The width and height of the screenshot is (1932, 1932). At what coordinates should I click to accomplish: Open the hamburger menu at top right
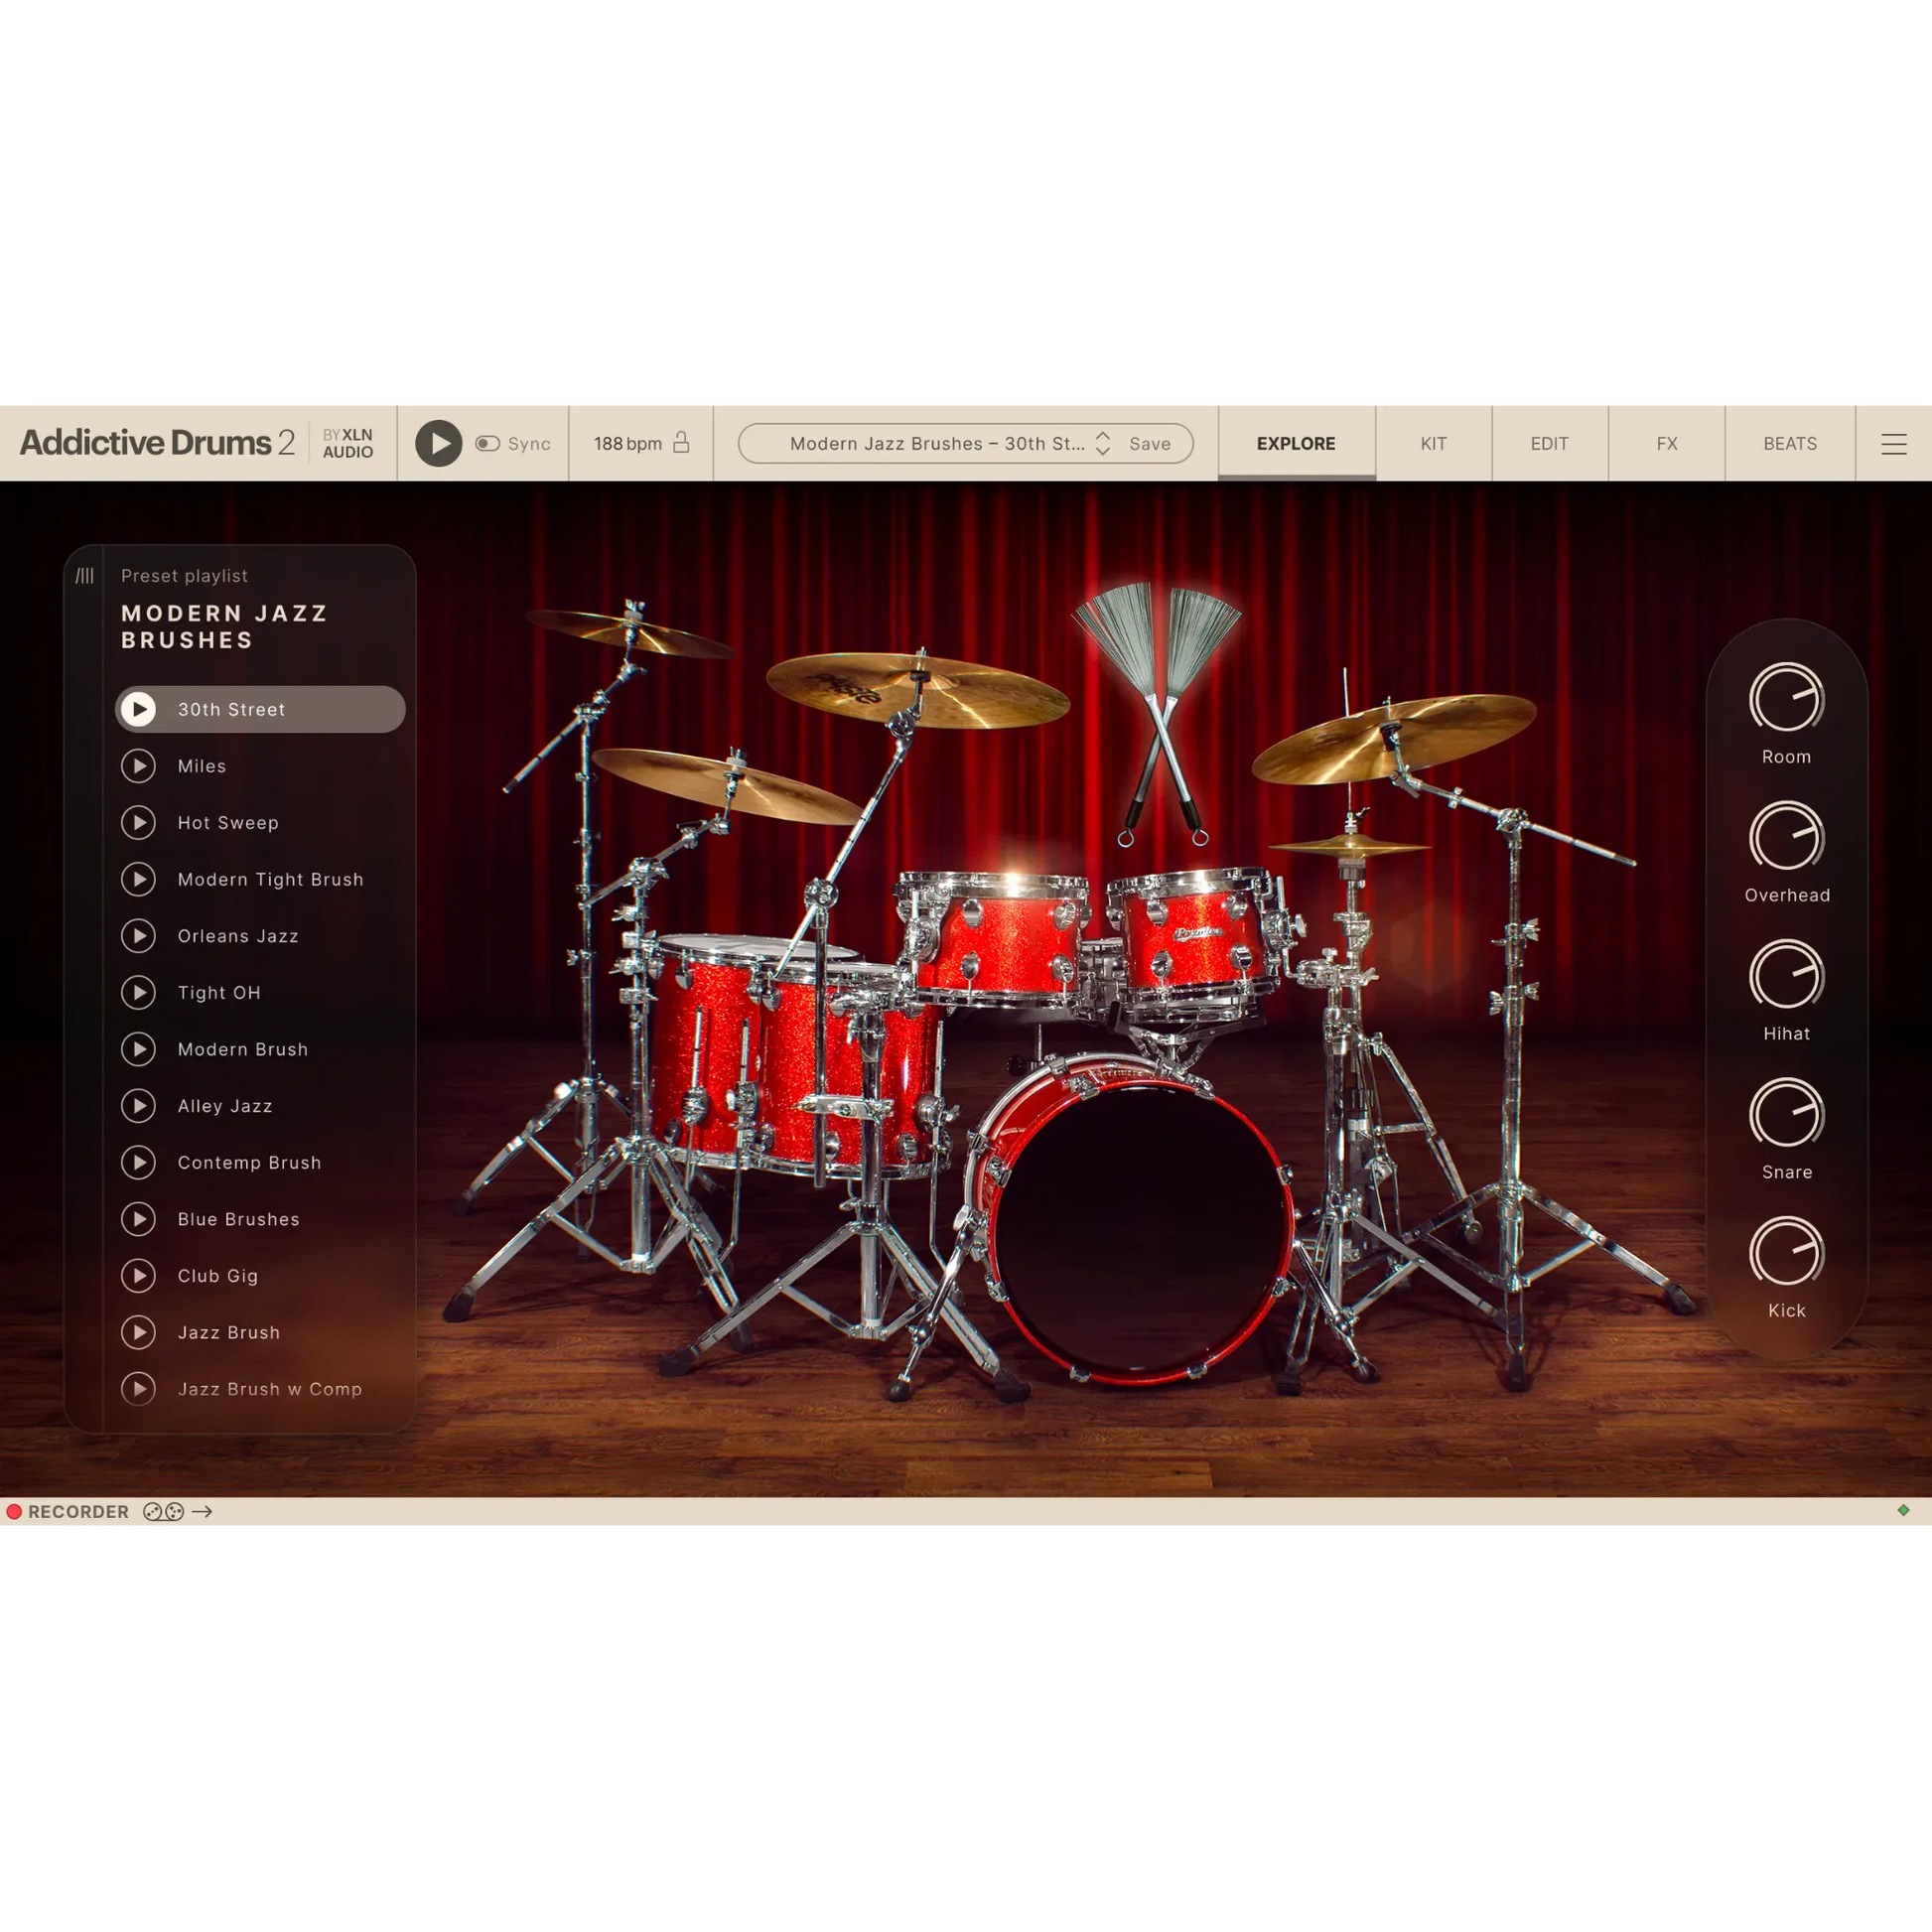coord(1893,443)
